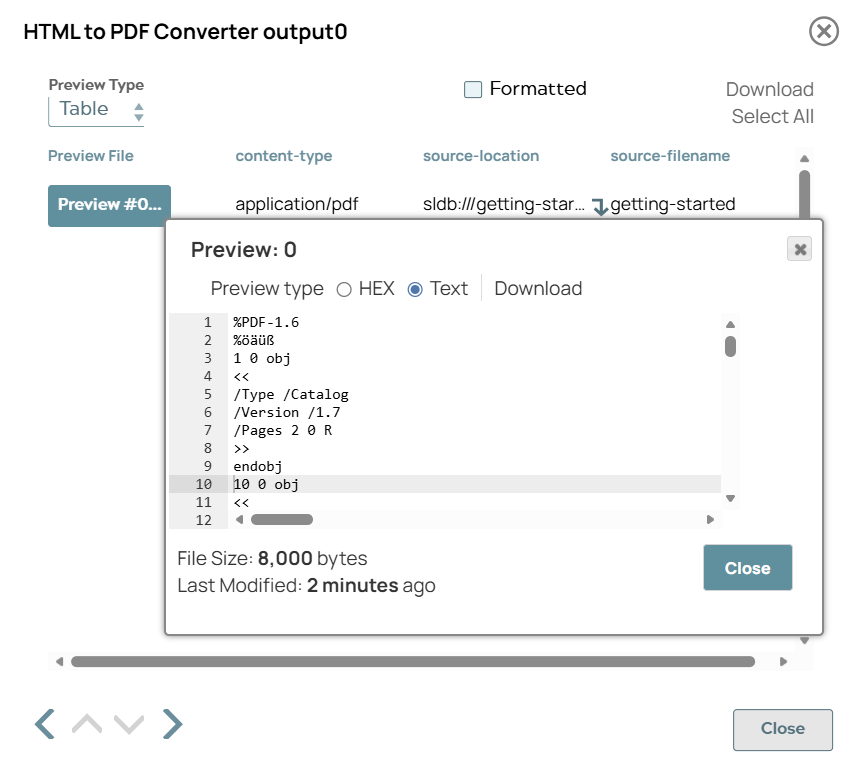Click the Close button in the Preview popup
This screenshot has width=862, height=770.
[747, 566]
